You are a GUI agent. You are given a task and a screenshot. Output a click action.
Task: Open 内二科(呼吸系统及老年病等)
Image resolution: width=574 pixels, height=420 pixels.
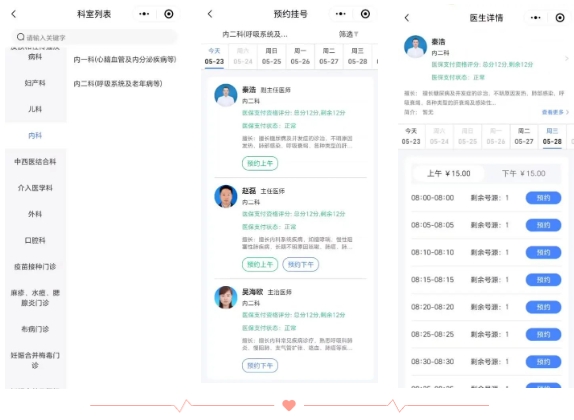[x=118, y=83]
